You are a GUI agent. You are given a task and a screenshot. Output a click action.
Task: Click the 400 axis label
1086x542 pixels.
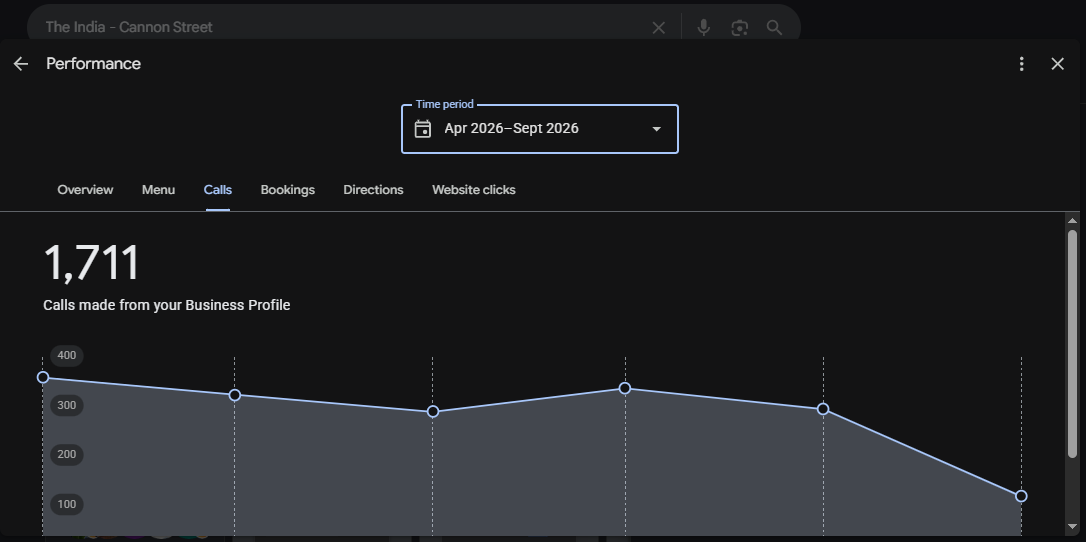pyautogui.click(x=66, y=356)
